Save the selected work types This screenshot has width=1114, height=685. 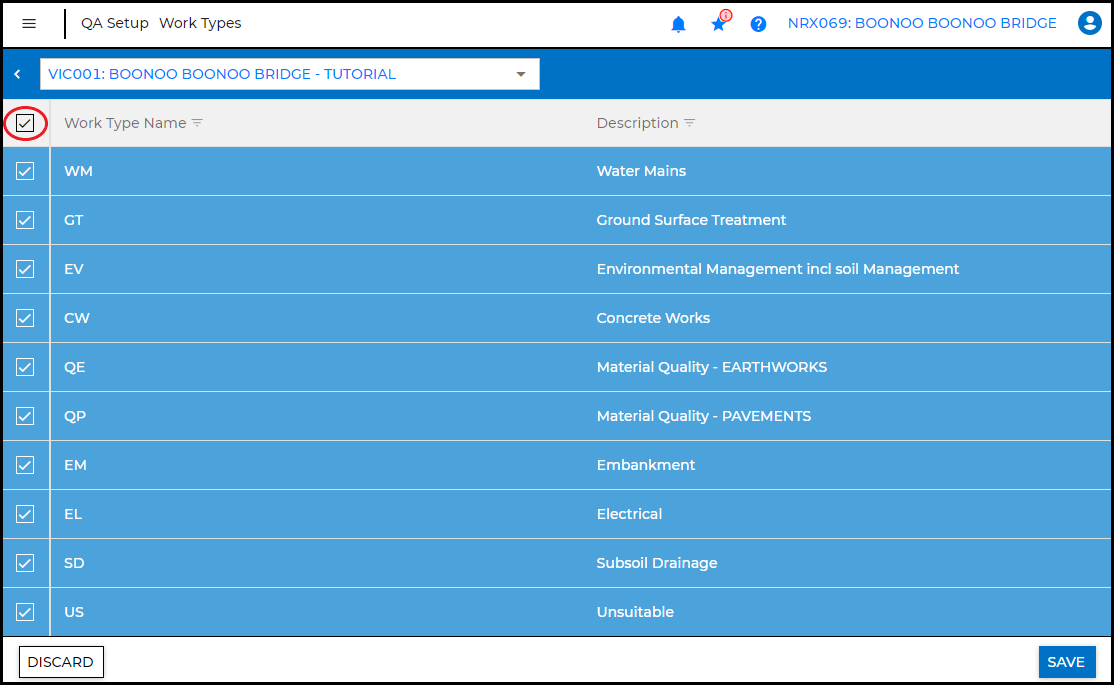click(x=1066, y=662)
